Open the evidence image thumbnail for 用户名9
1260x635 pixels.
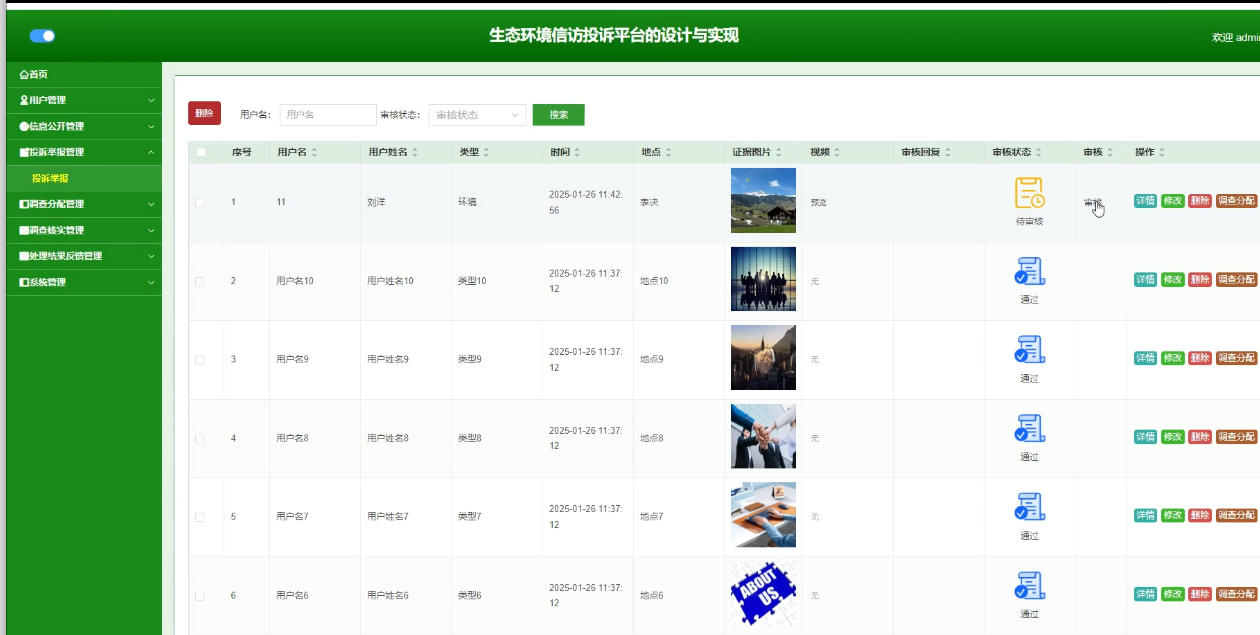(763, 357)
